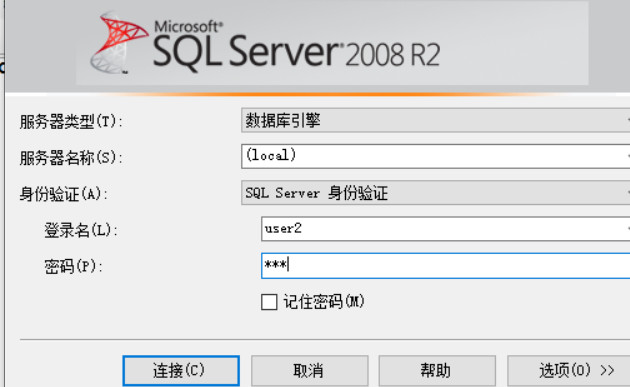630x387 pixels.
Task: Click the 2008 R2 version text
Action: tap(393, 55)
